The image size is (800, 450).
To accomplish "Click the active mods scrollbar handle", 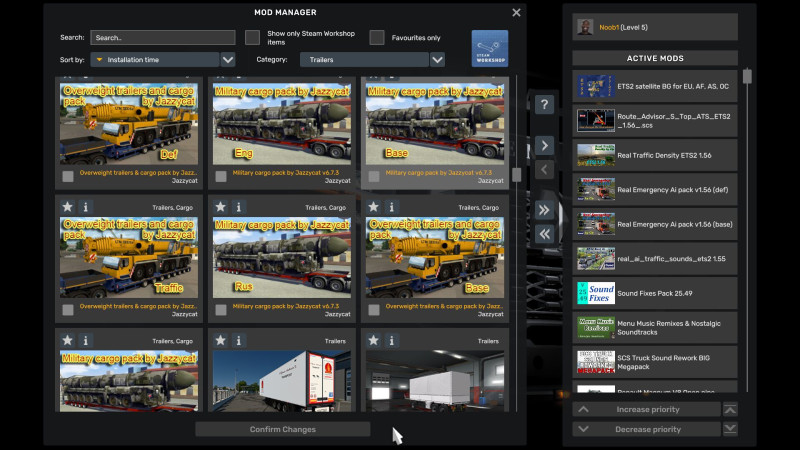I will point(747,76).
